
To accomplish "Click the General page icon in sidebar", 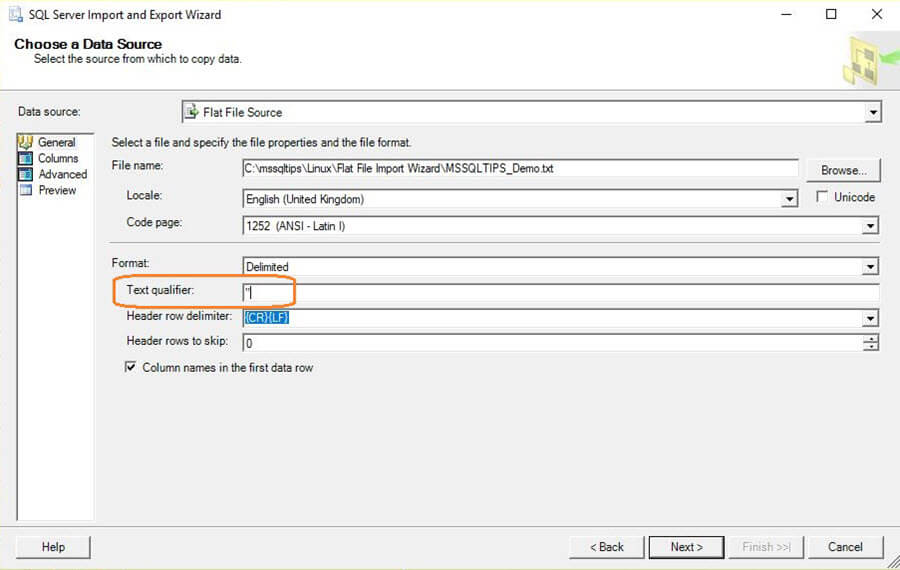I will 26,142.
